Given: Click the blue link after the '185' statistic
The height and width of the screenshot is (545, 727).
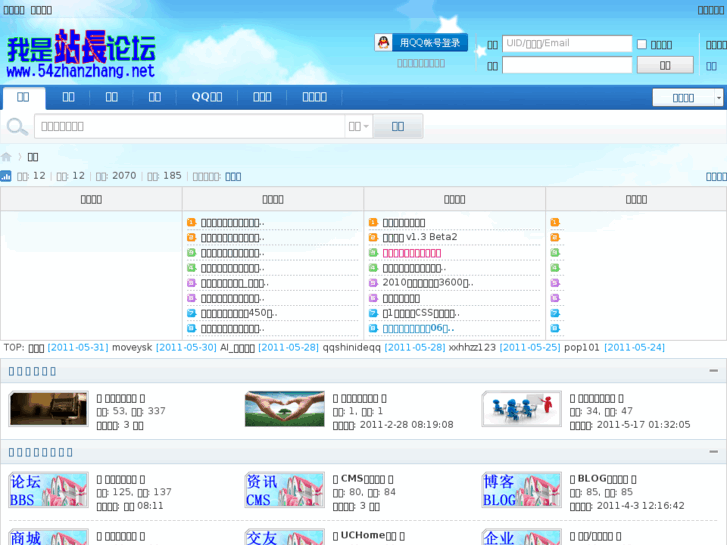Looking at the screenshot, I should point(233,177).
